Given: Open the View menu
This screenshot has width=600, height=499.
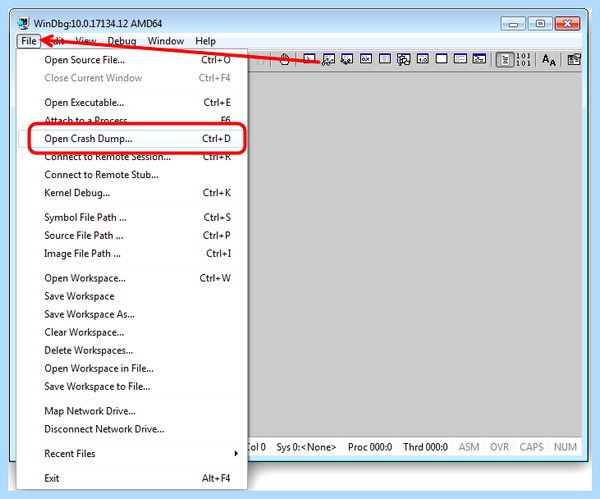Looking at the screenshot, I should 86,41.
